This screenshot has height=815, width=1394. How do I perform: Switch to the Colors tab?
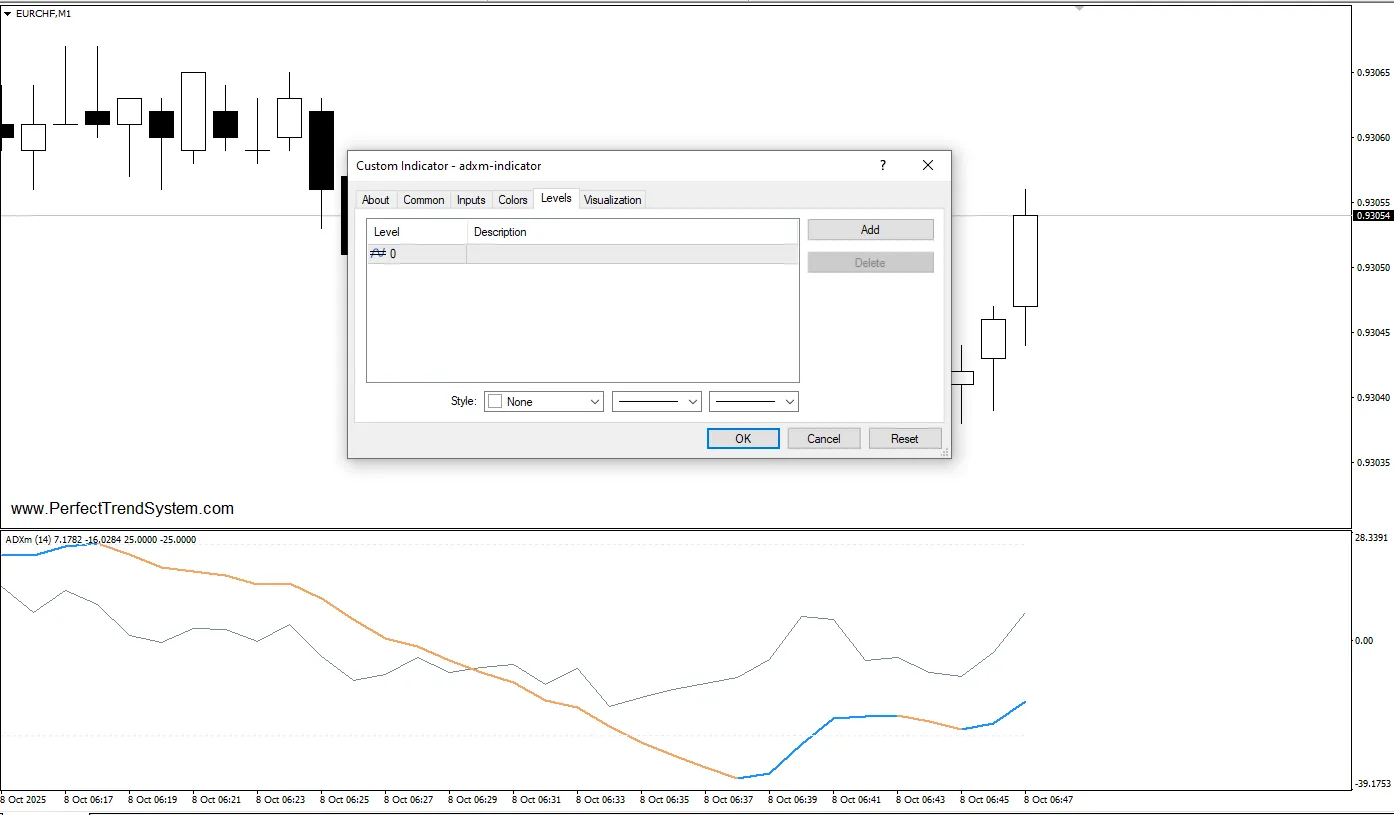[512, 200]
